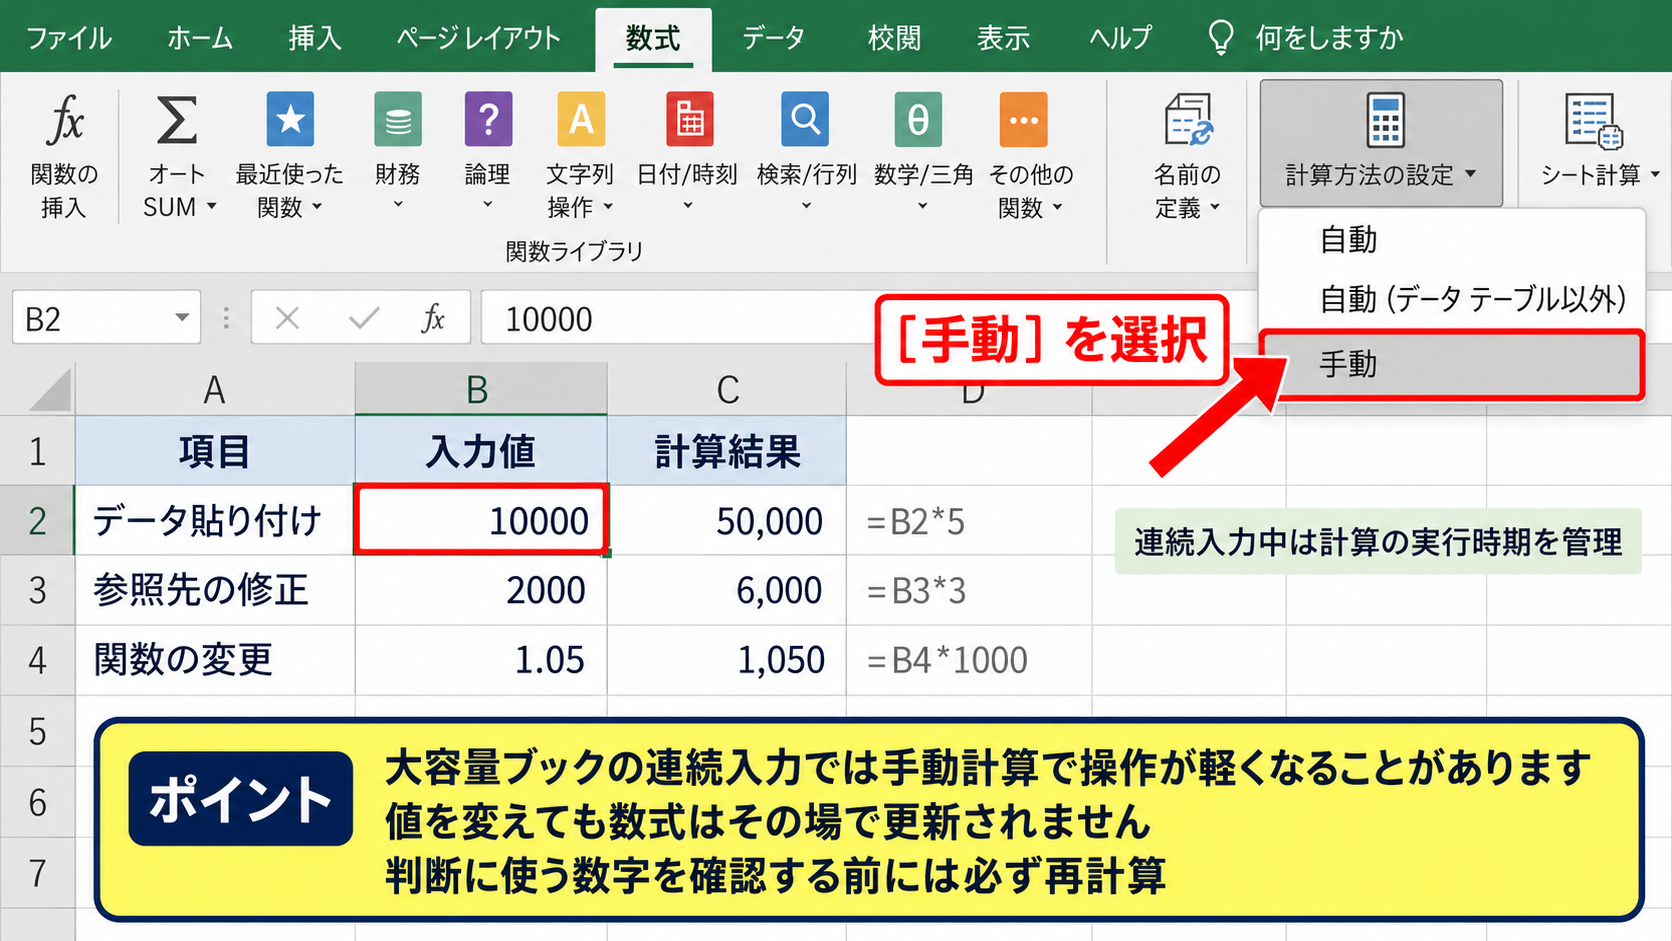The image size is (1672, 941).
Task: Choose the 日付/時刻 calendar icon
Action: (x=689, y=119)
